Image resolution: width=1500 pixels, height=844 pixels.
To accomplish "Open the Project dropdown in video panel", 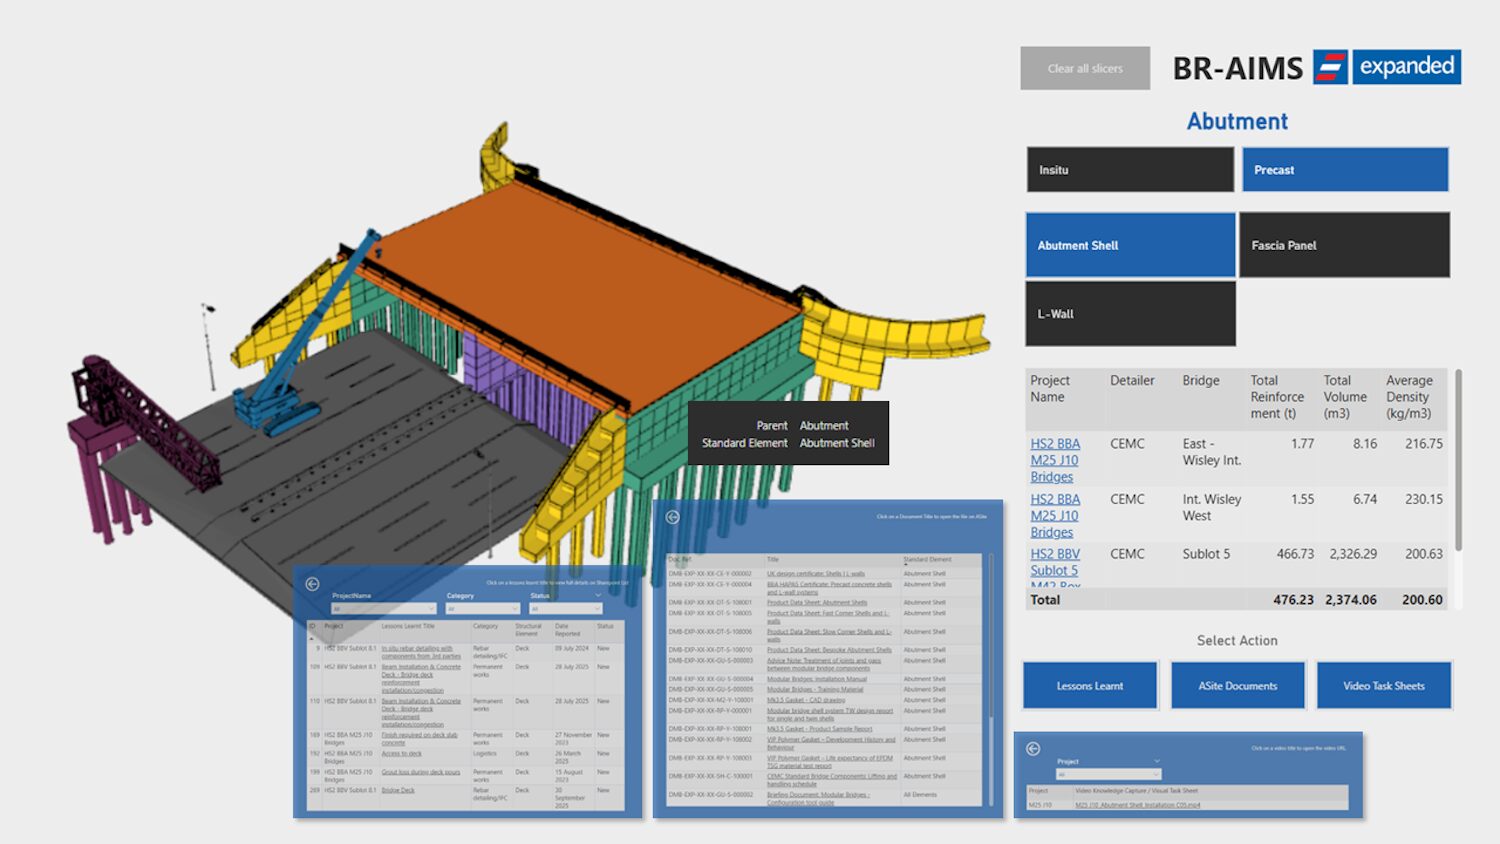I will click(x=1108, y=774).
